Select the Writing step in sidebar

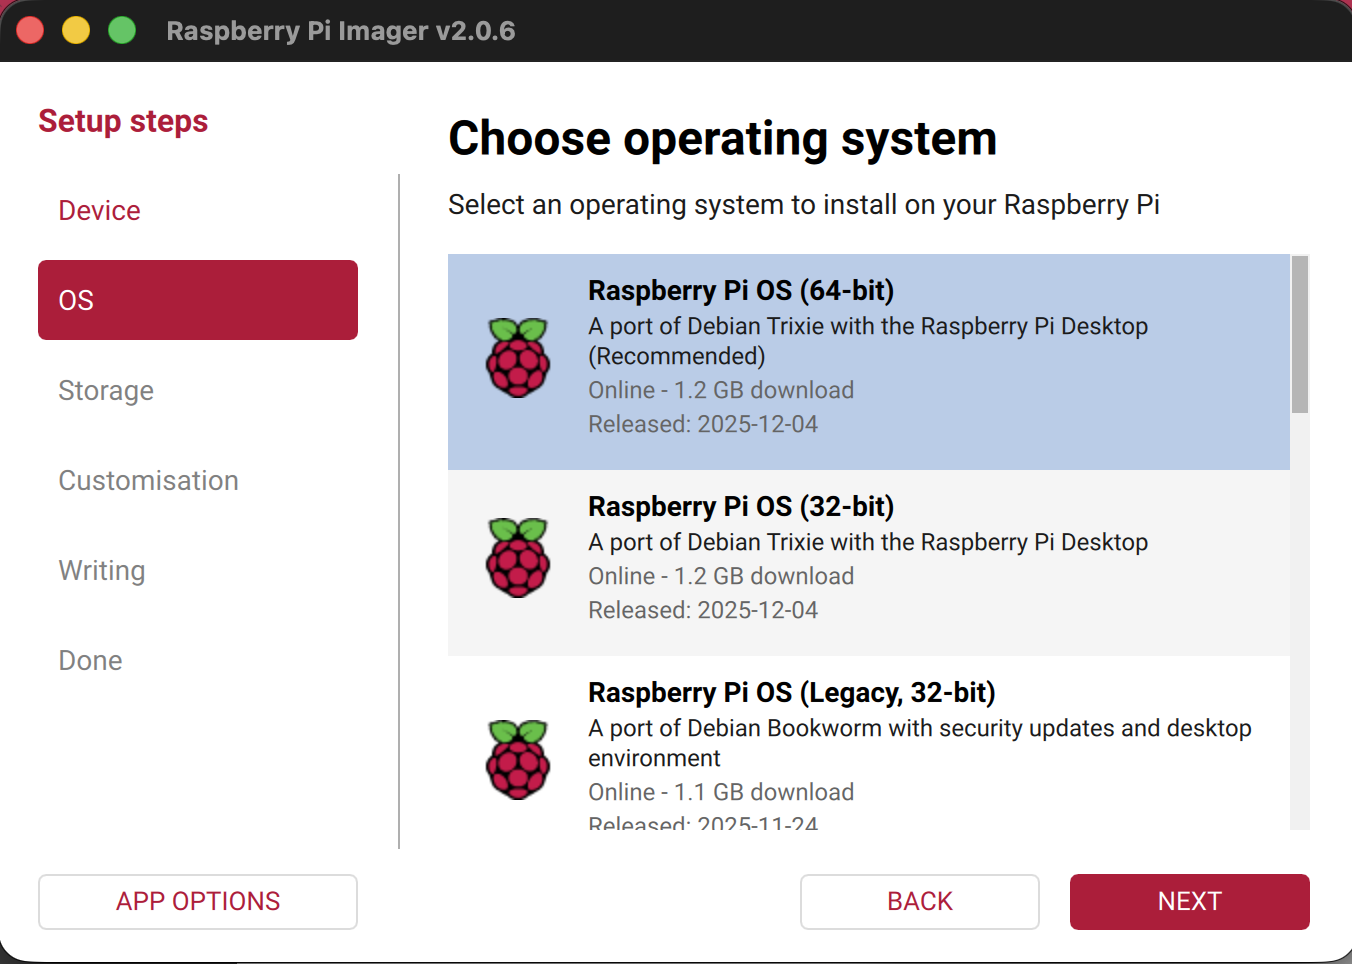pos(102,571)
